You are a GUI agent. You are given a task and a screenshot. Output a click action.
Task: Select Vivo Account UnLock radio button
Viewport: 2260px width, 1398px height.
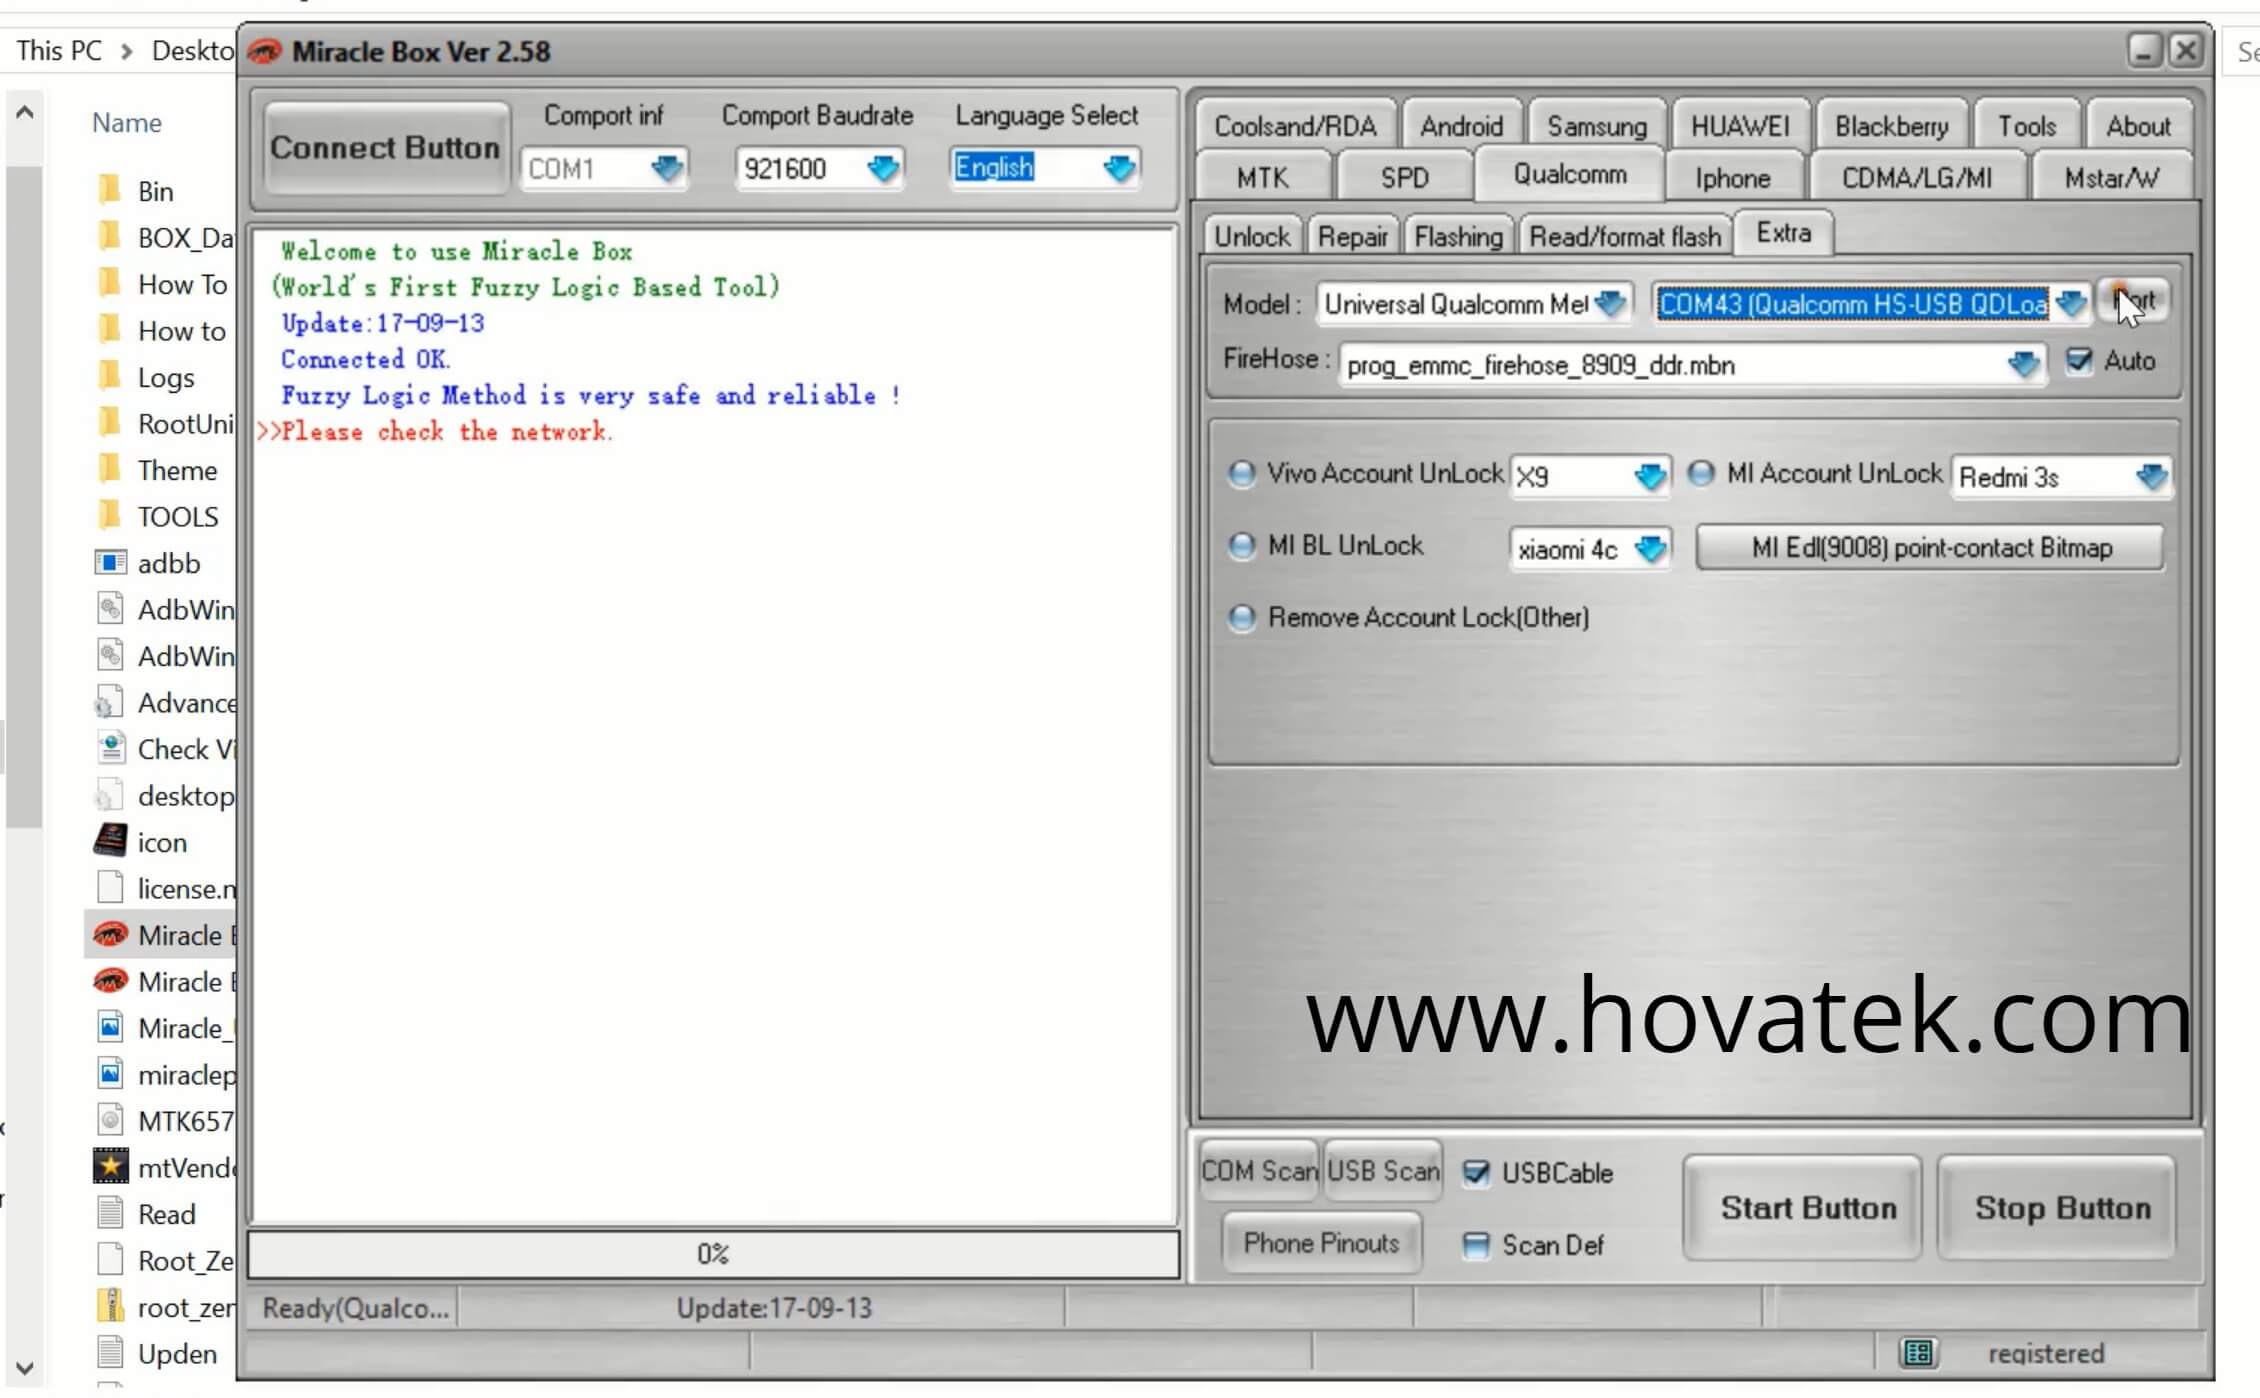(x=1242, y=473)
